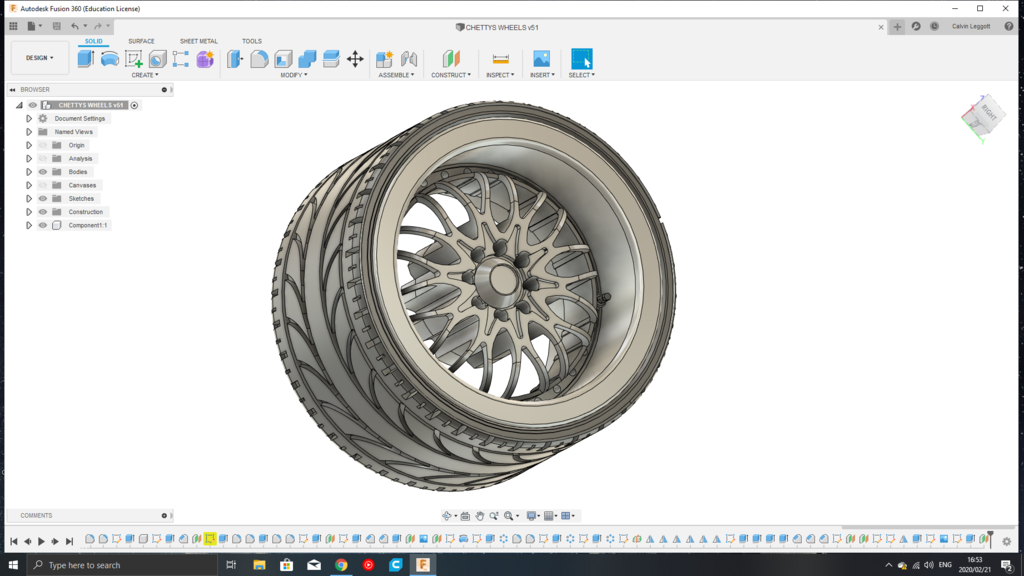Select the Move/Copy tool
1024x576 pixels.
click(357, 59)
